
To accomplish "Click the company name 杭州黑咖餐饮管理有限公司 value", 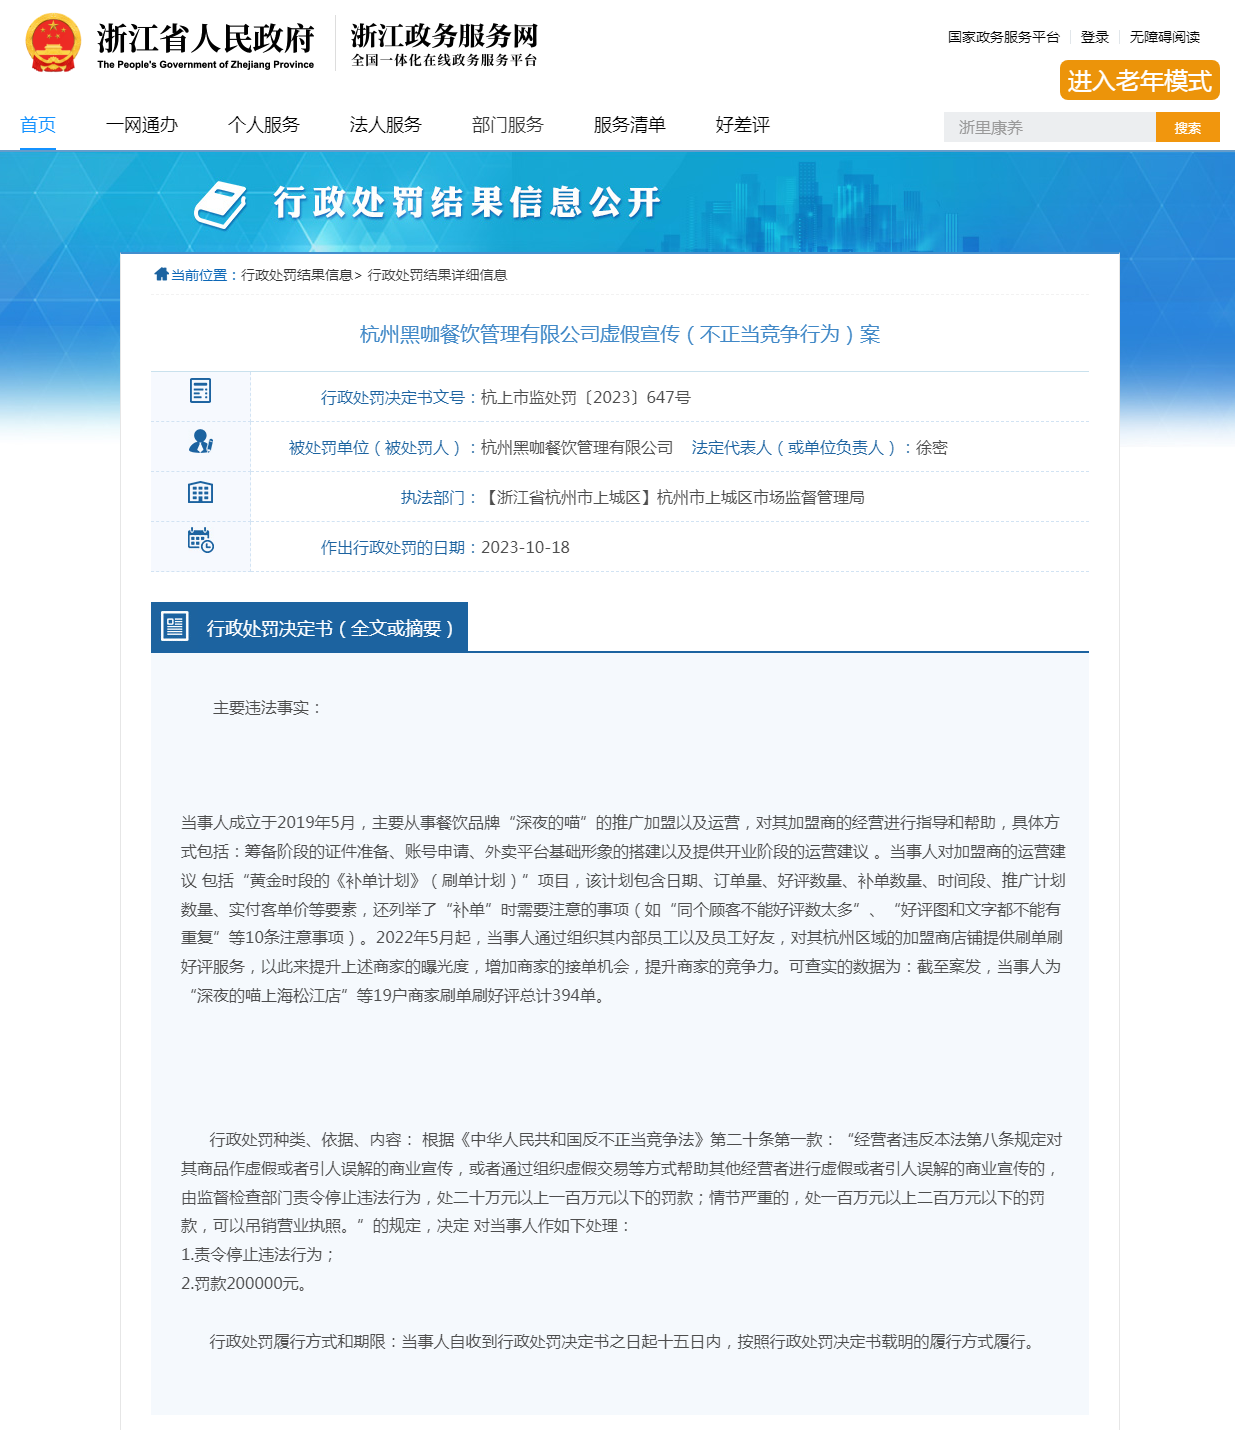I will tap(577, 447).
